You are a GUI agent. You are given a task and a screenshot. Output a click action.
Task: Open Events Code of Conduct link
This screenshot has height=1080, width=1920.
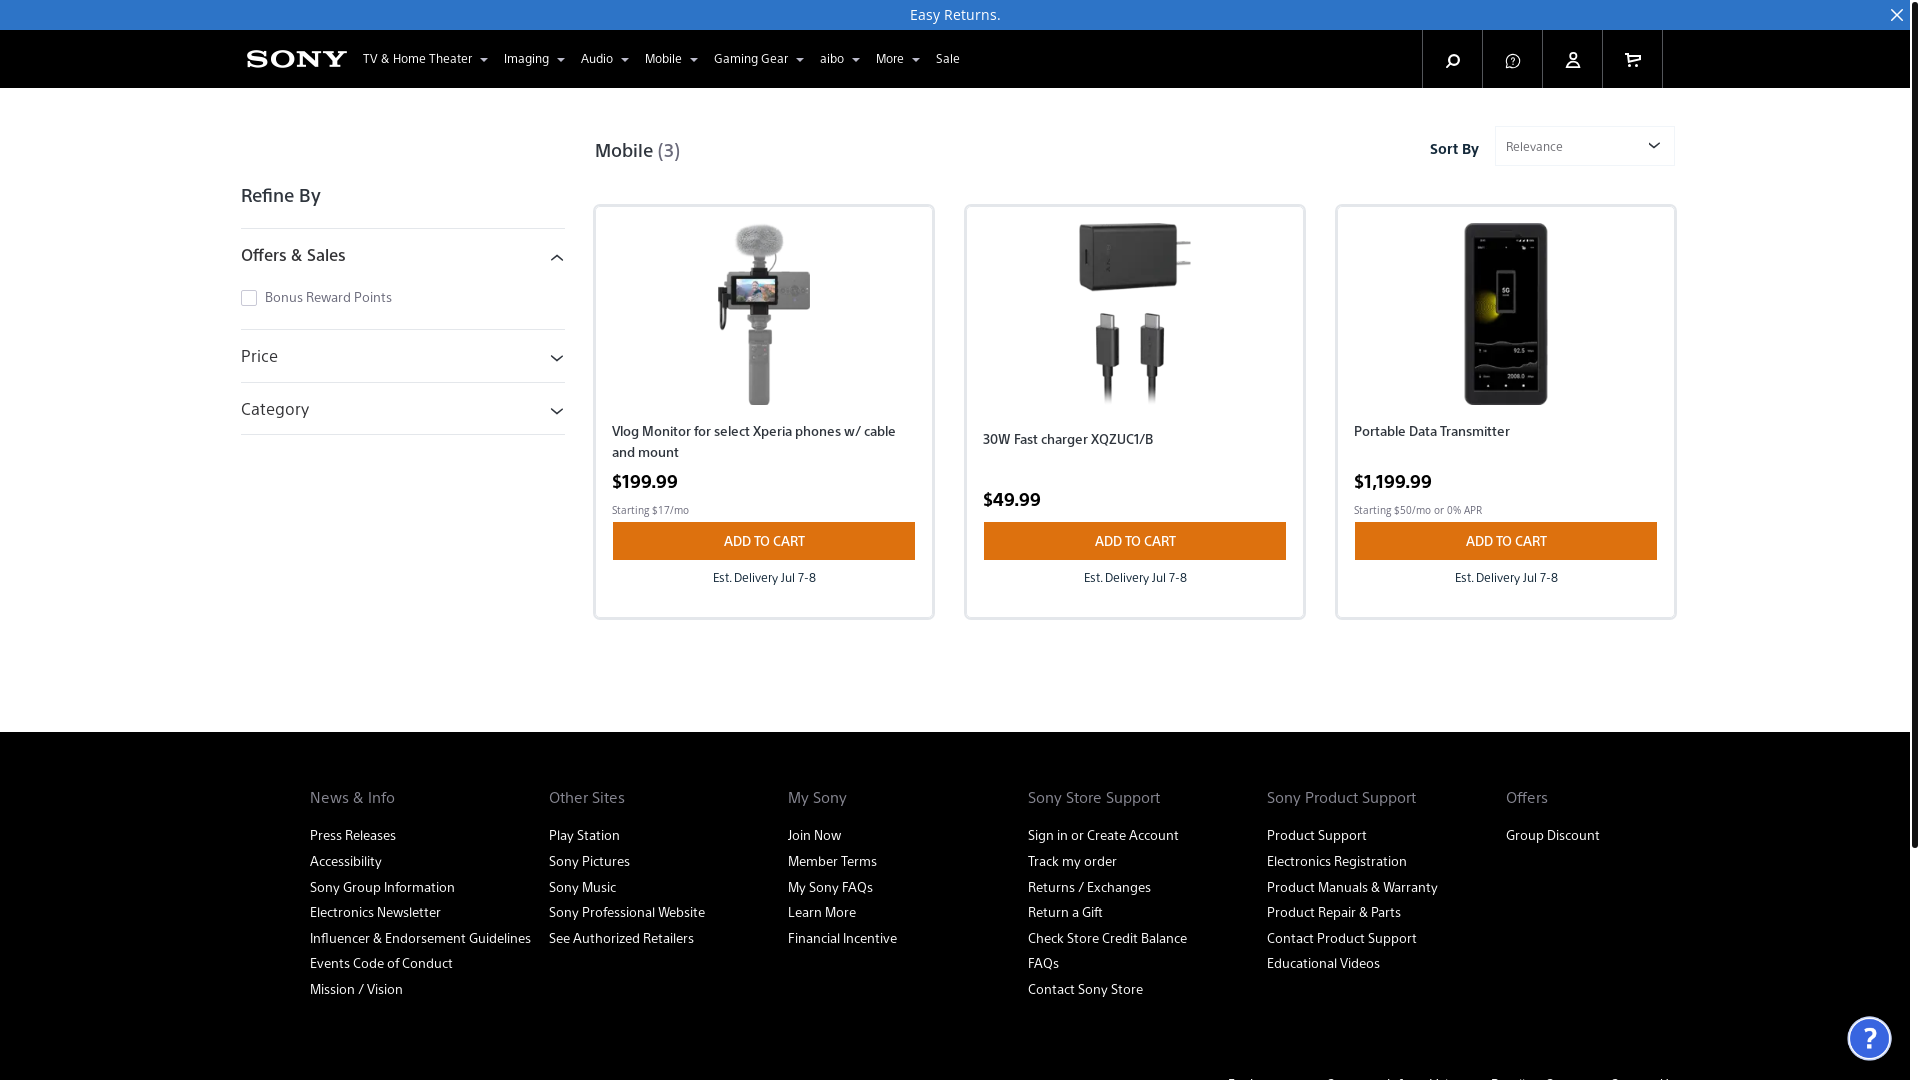coord(381,964)
